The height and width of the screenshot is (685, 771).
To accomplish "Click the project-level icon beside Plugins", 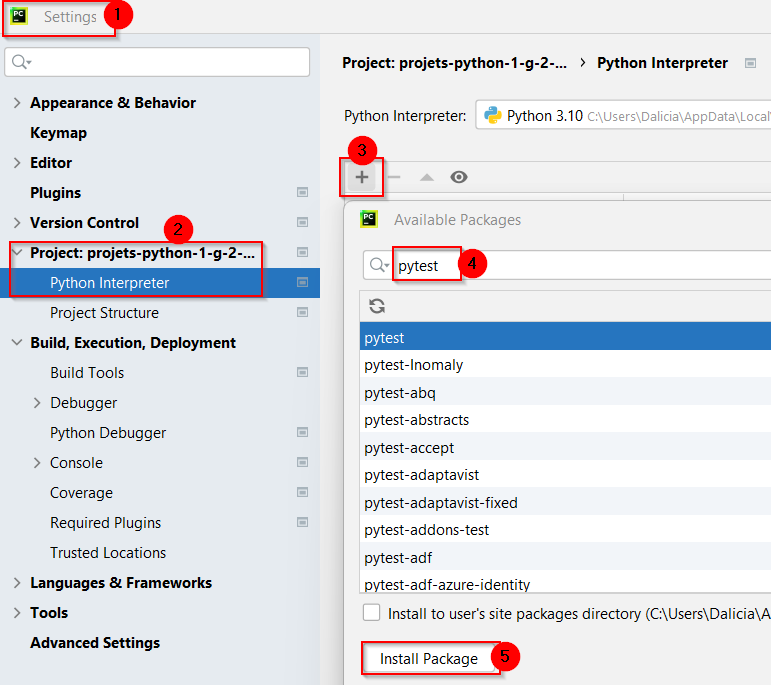I will tap(302, 193).
